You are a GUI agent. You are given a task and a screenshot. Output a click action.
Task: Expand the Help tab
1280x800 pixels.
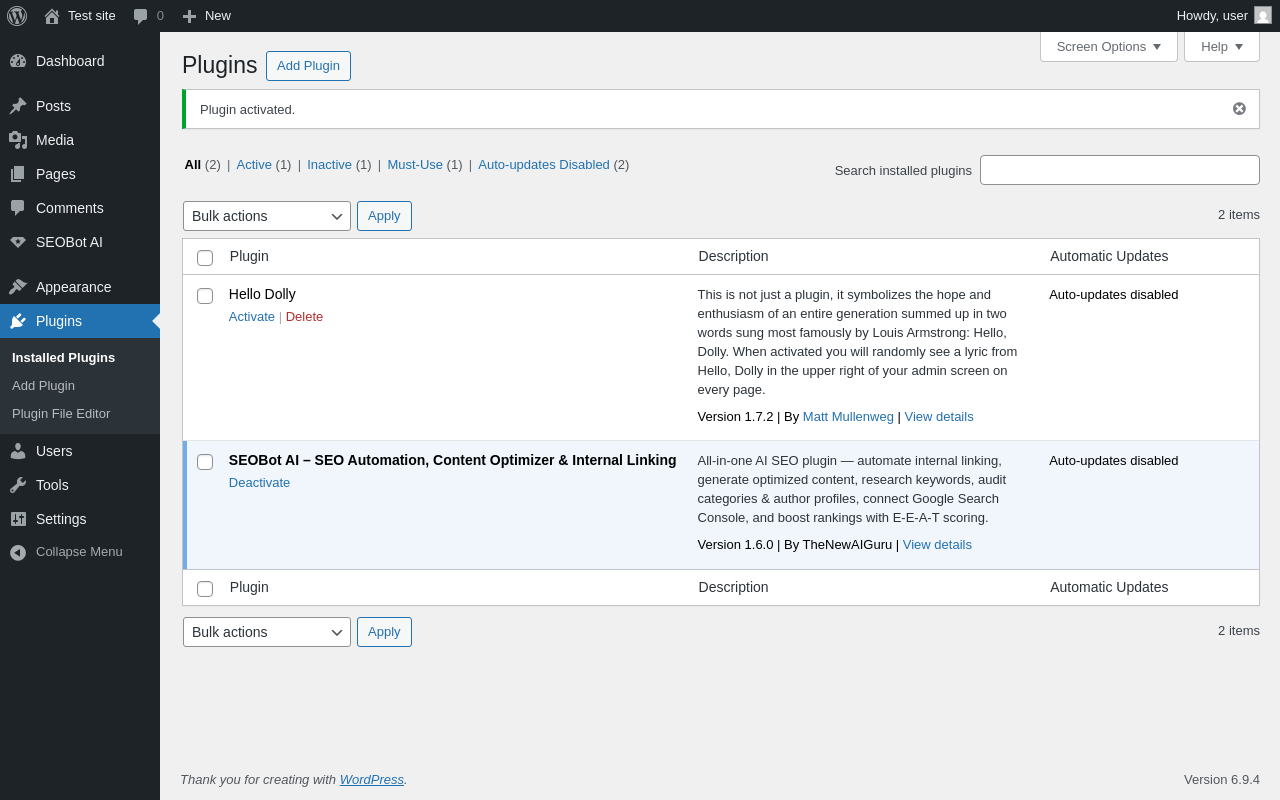coord(1221,46)
